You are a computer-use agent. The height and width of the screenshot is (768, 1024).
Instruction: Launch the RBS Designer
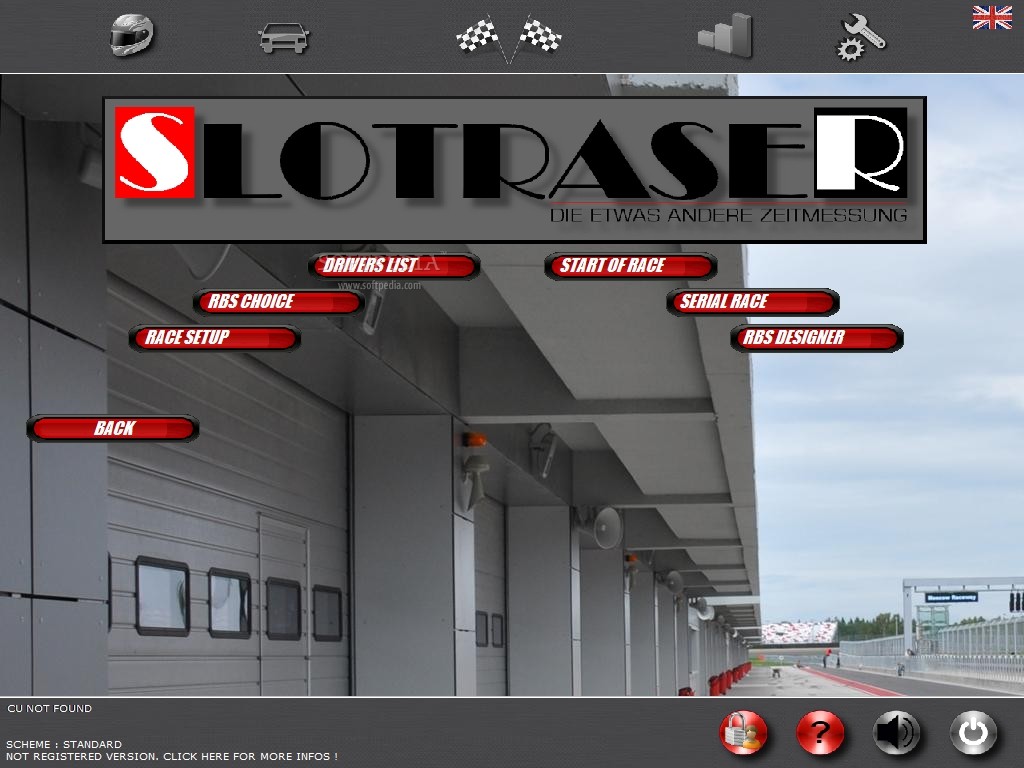(816, 338)
